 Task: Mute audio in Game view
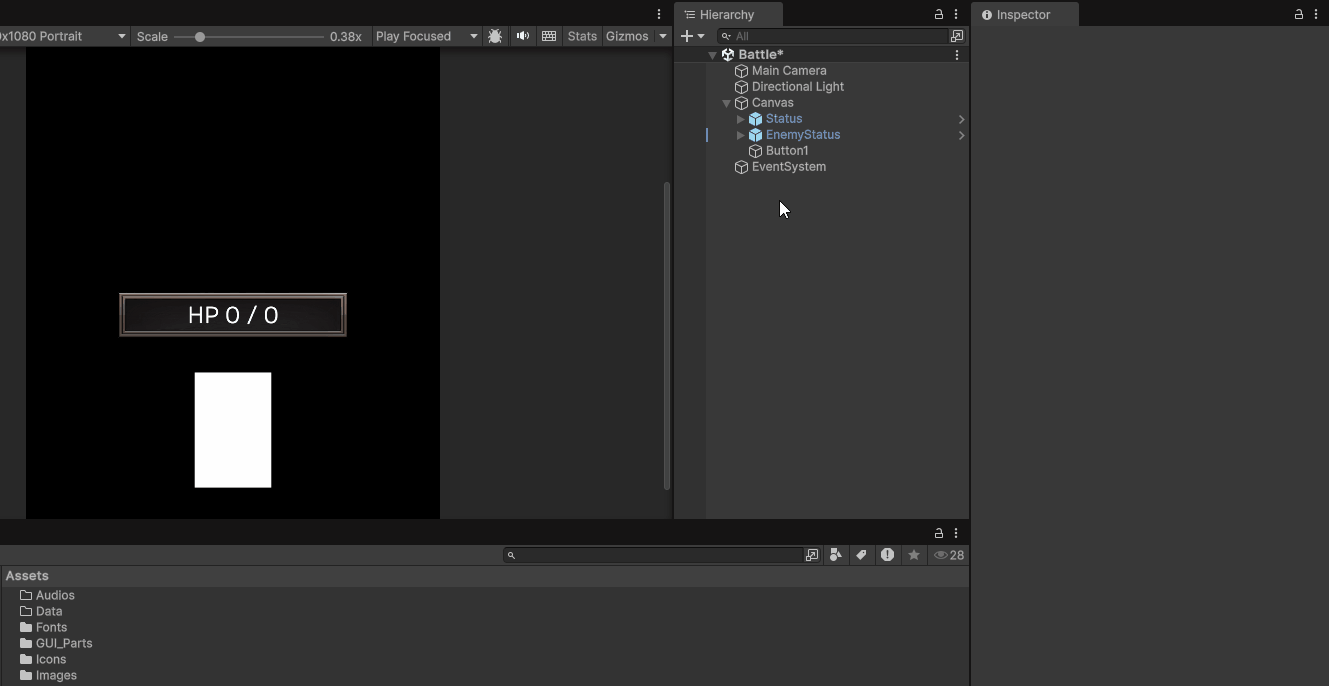pos(522,36)
